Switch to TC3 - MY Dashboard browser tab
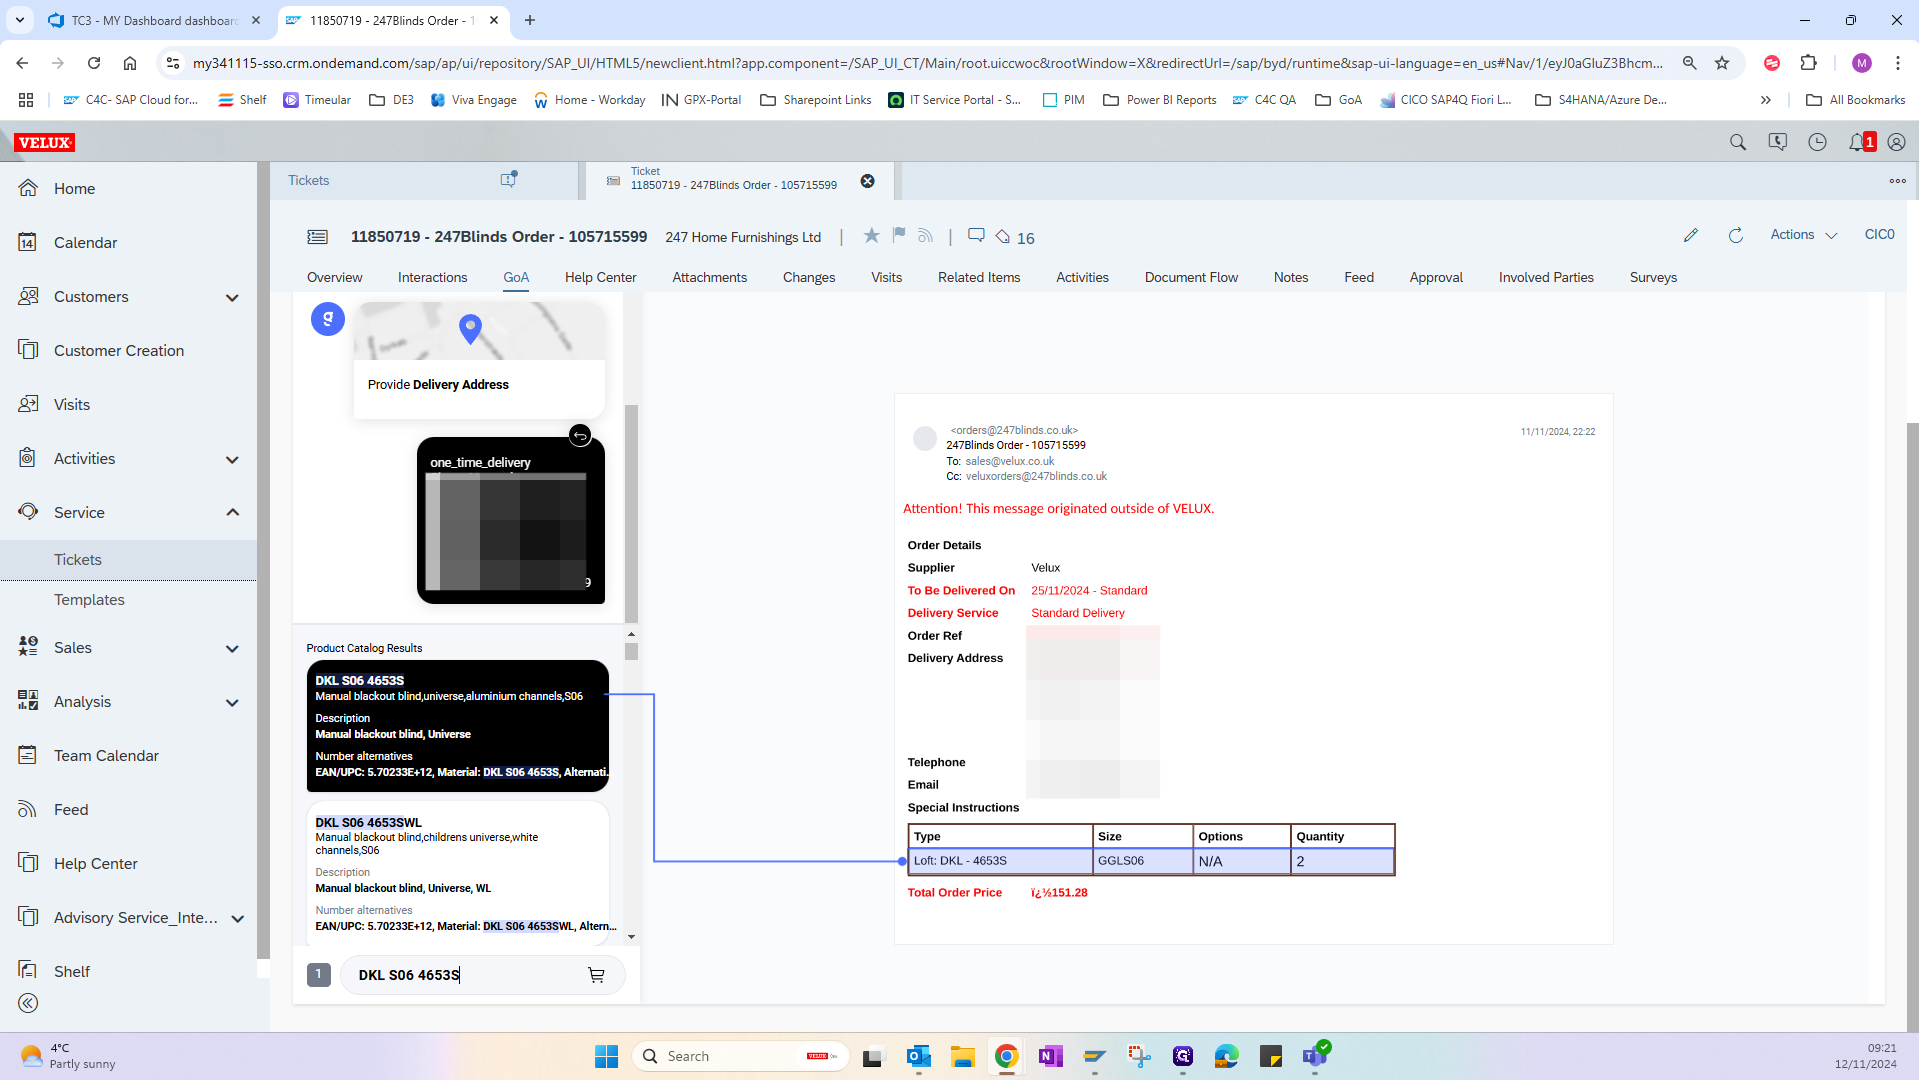Image resolution: width=1919 pixels, height=1080 pixels. (155, 20)
